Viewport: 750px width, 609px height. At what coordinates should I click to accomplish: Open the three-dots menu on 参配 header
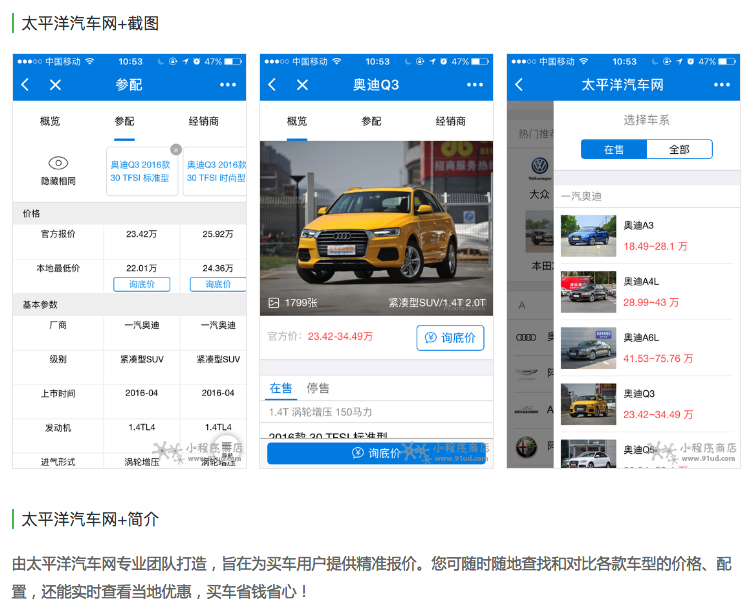click(228, 85)
